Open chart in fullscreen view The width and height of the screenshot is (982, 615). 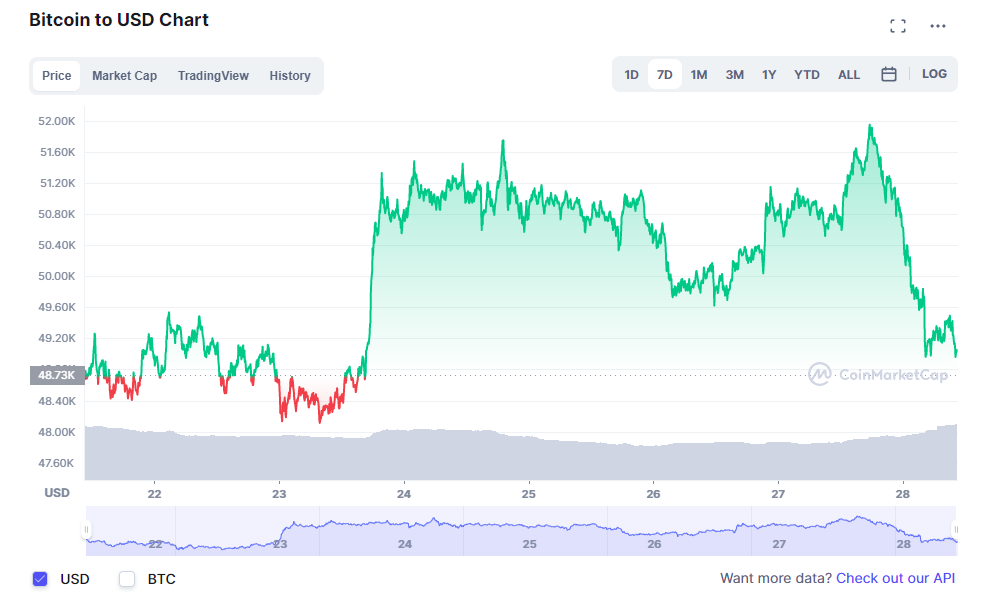click(897, 25)
